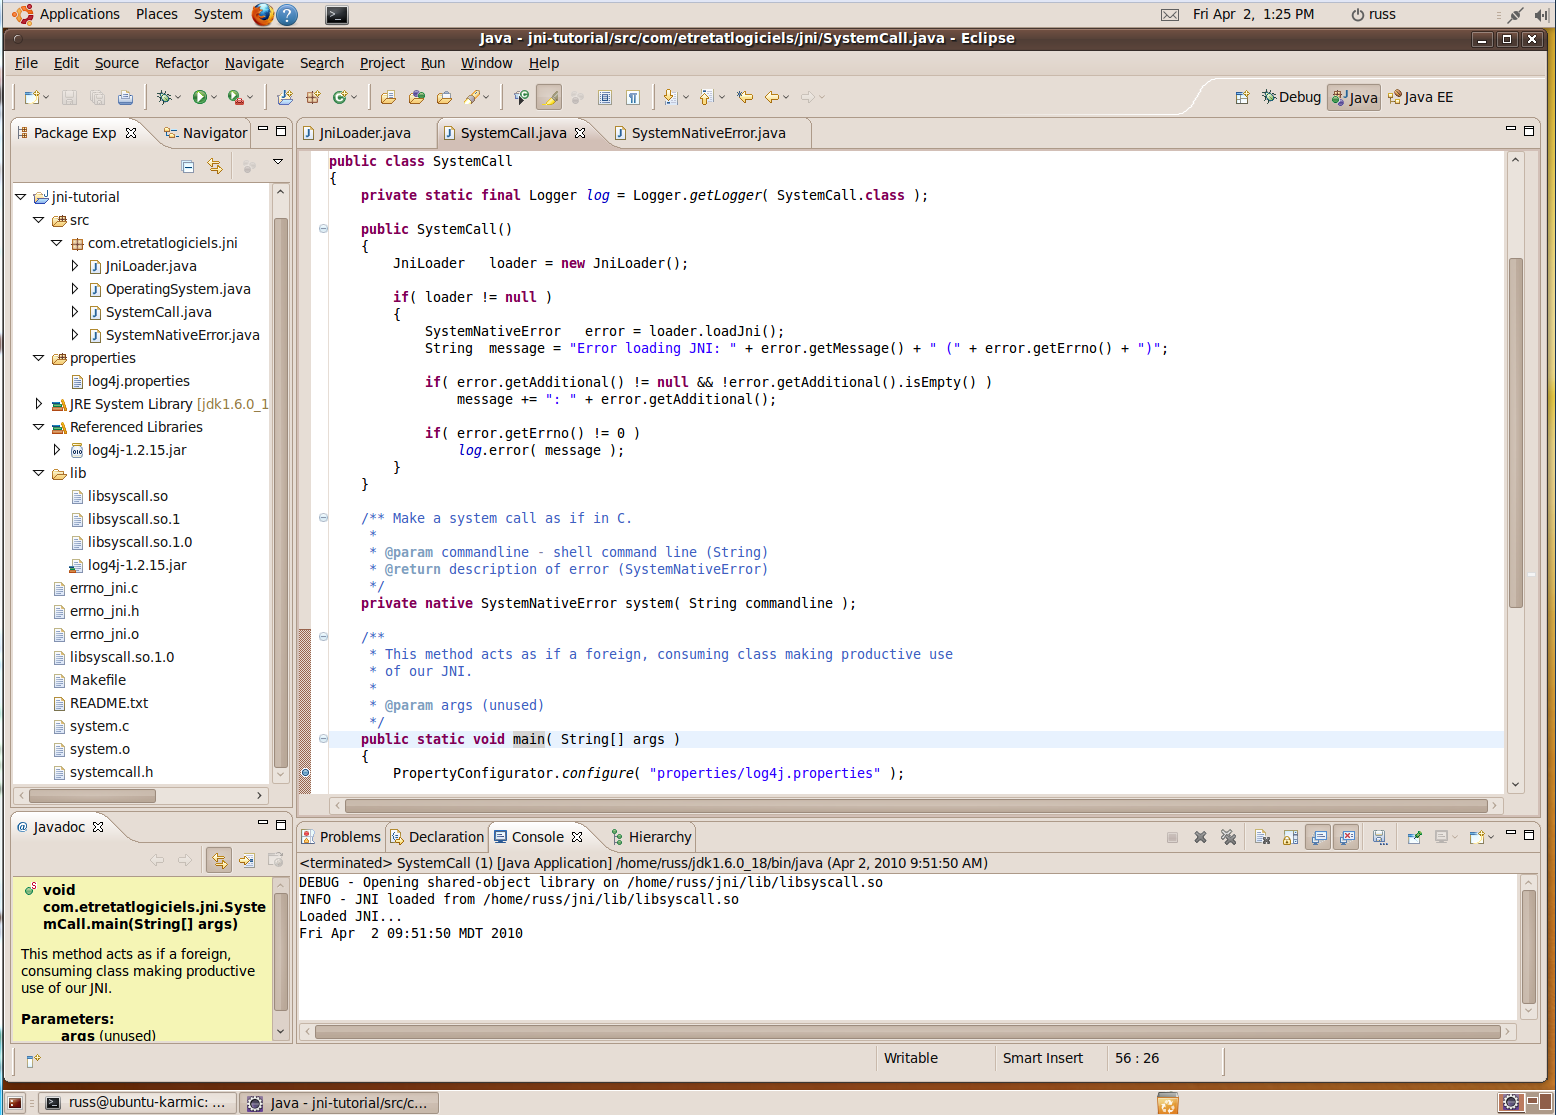Image resolution: width=1556 pixels, height=1115 pixels.
Task: Switch to the Debug perspective
Action: point(1291,97)
